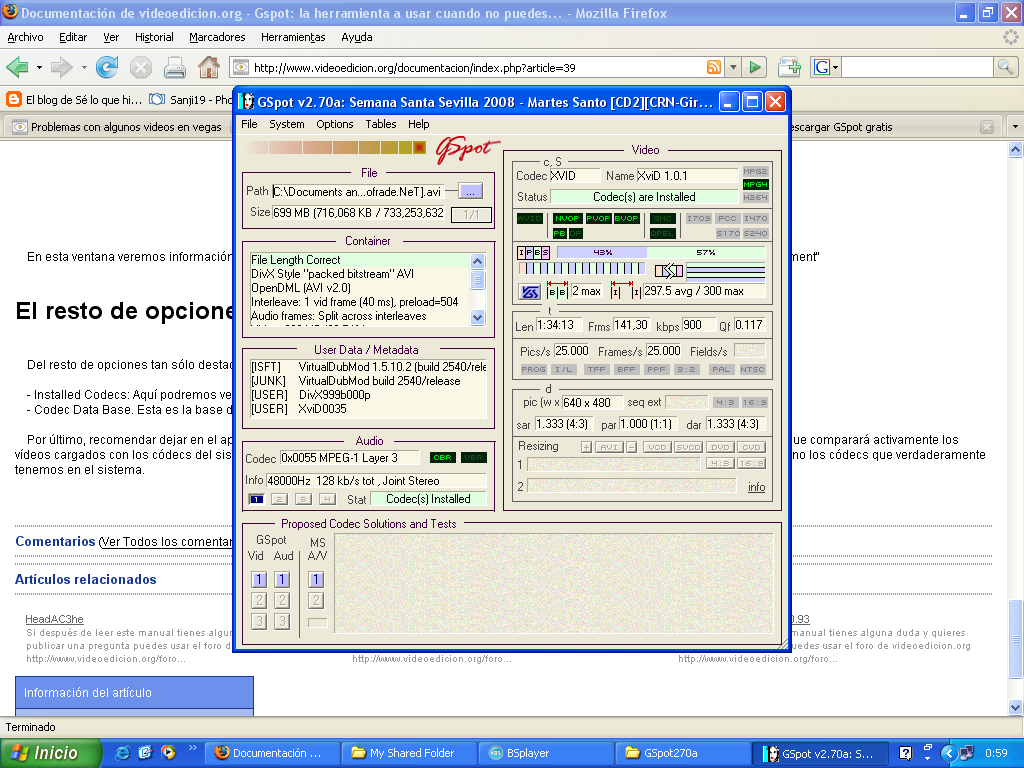Click the stop loading icon in Firefox
1024x768 pixels.
click(140, 67)
